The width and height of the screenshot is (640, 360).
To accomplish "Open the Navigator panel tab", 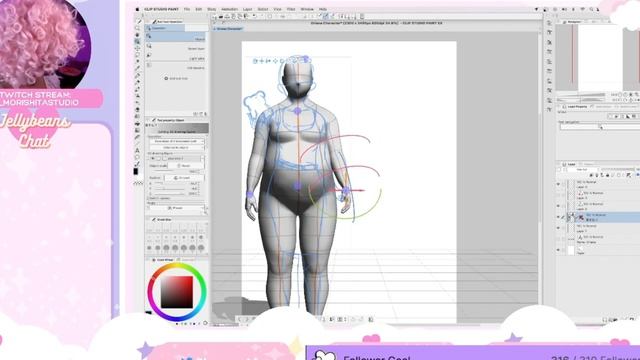I will (573, 22).
